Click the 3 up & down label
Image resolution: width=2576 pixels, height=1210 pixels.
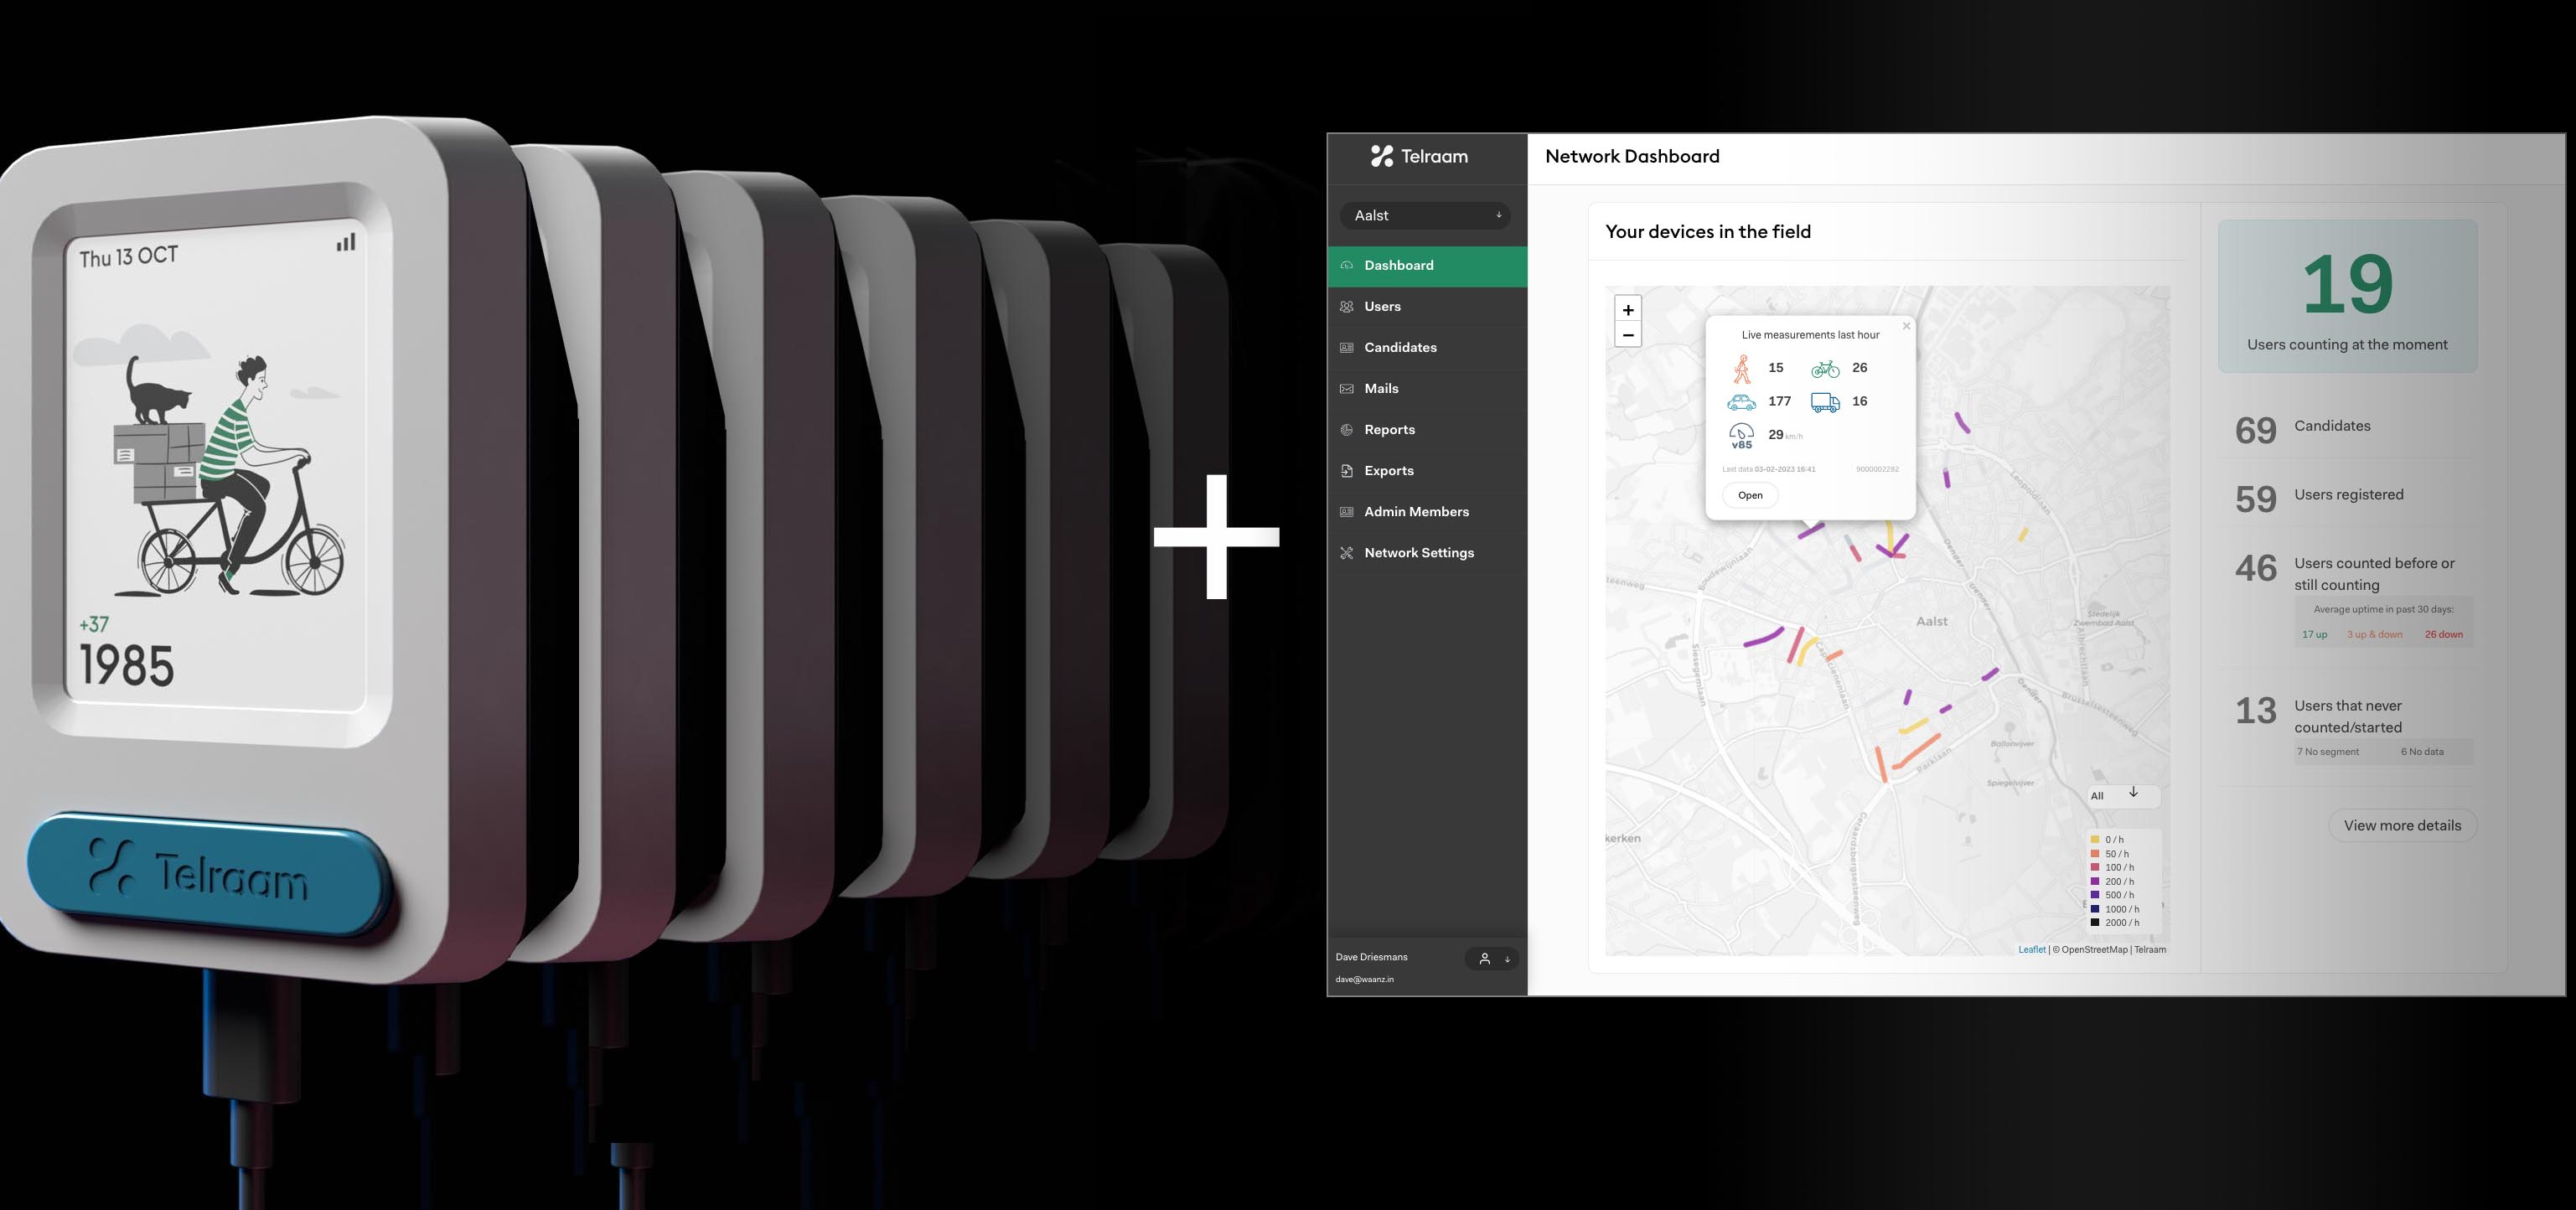point(2374,635)
